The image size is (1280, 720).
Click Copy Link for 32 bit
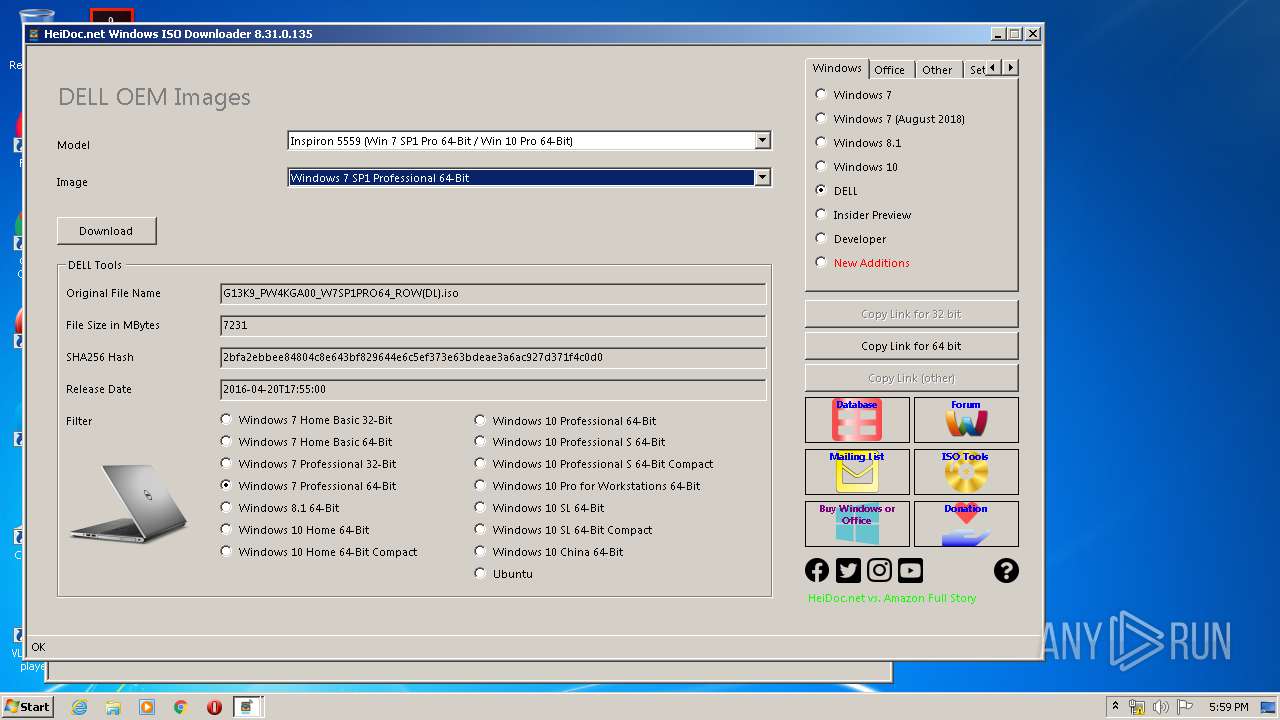(911, 314)
